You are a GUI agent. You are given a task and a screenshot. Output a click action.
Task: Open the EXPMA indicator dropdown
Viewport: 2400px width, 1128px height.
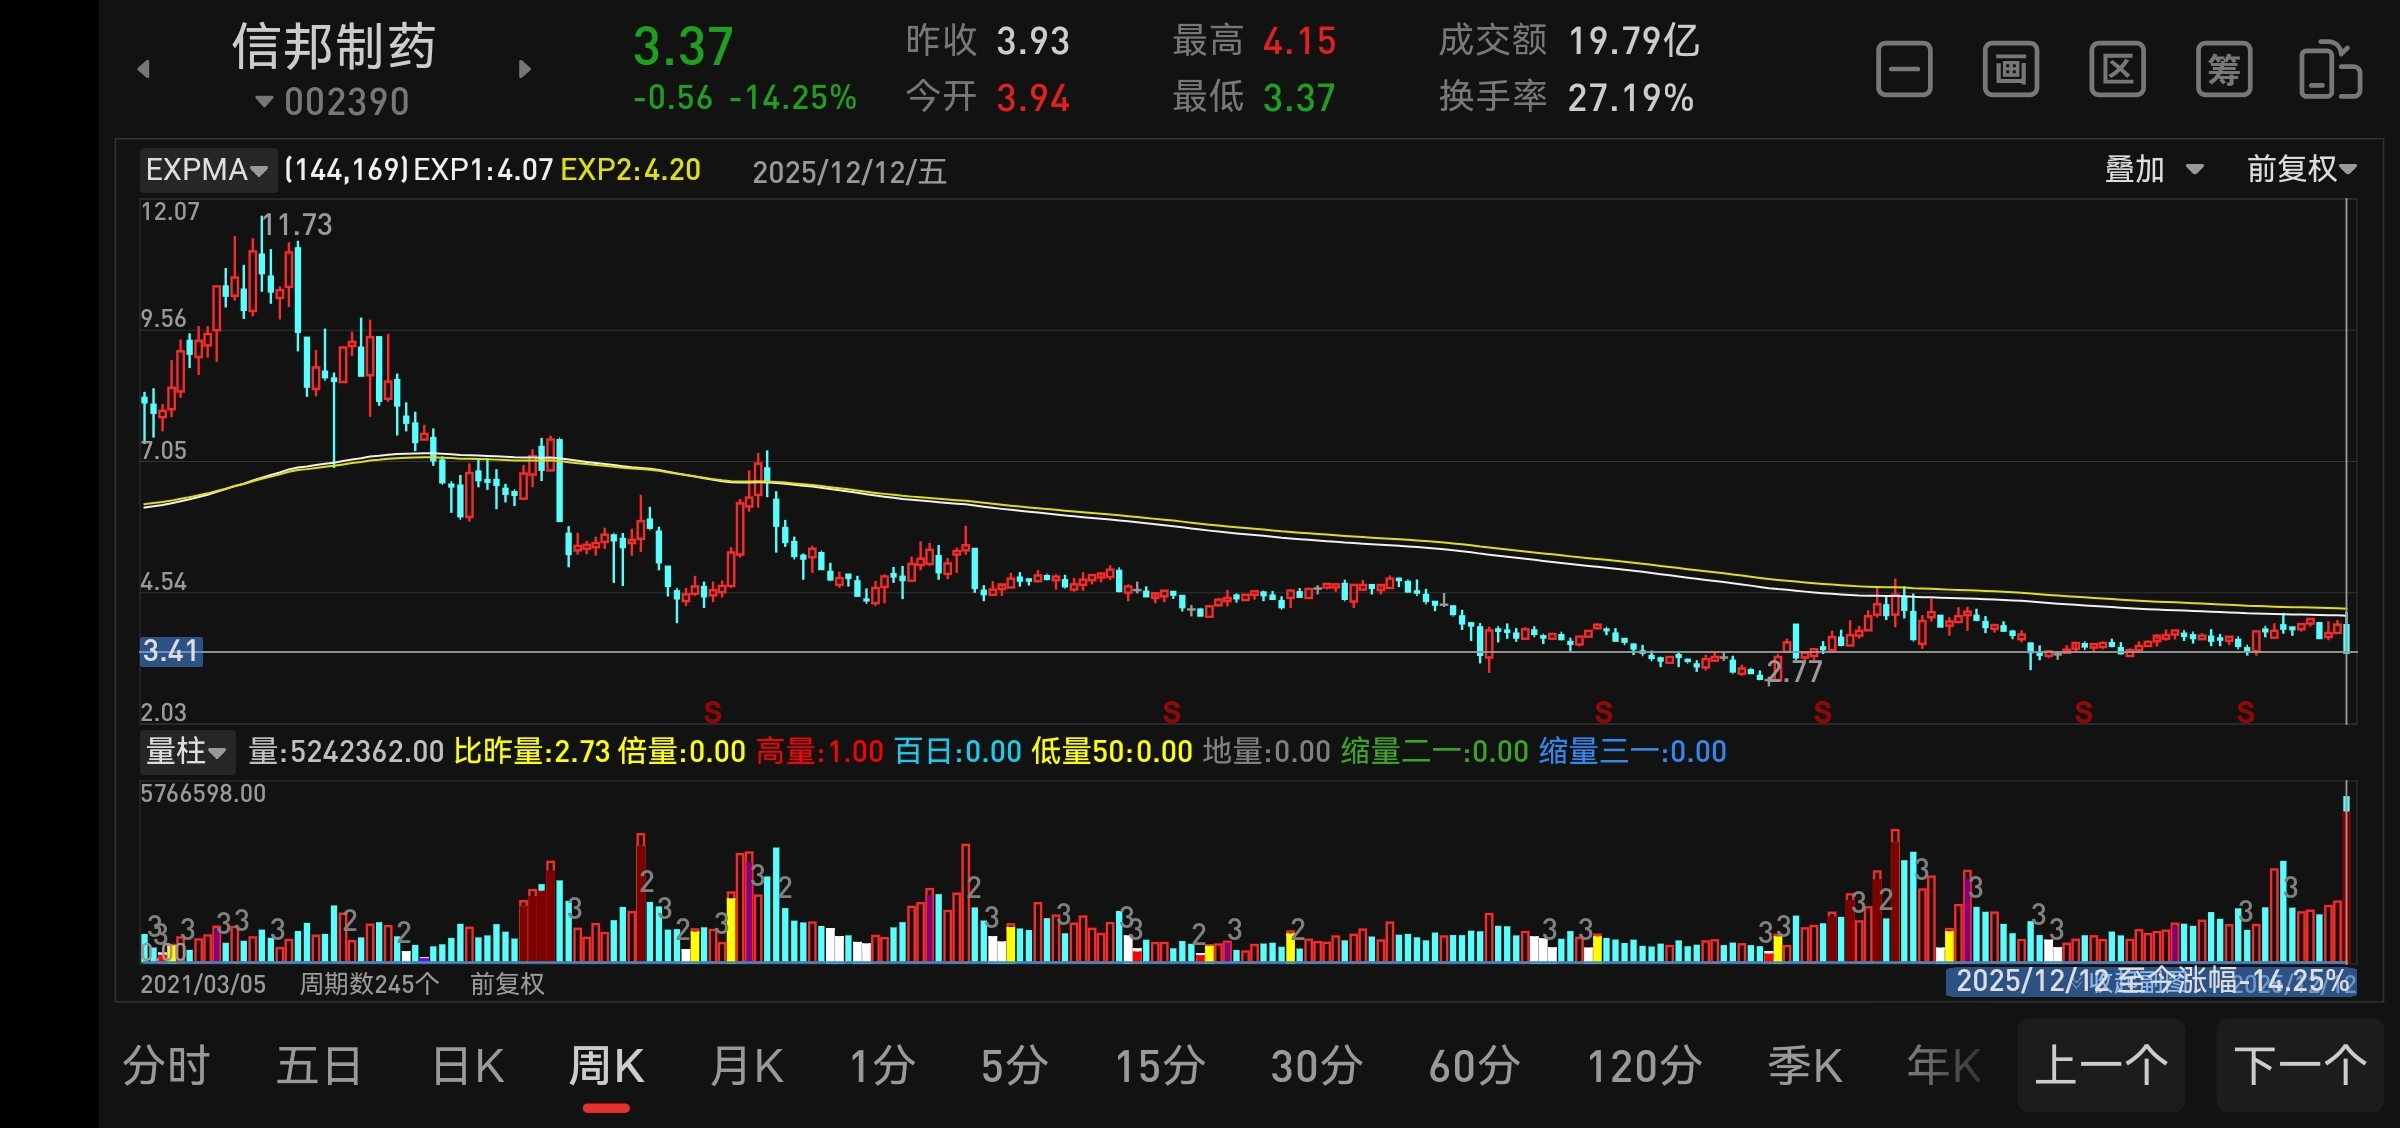click(x=206, y=170)
